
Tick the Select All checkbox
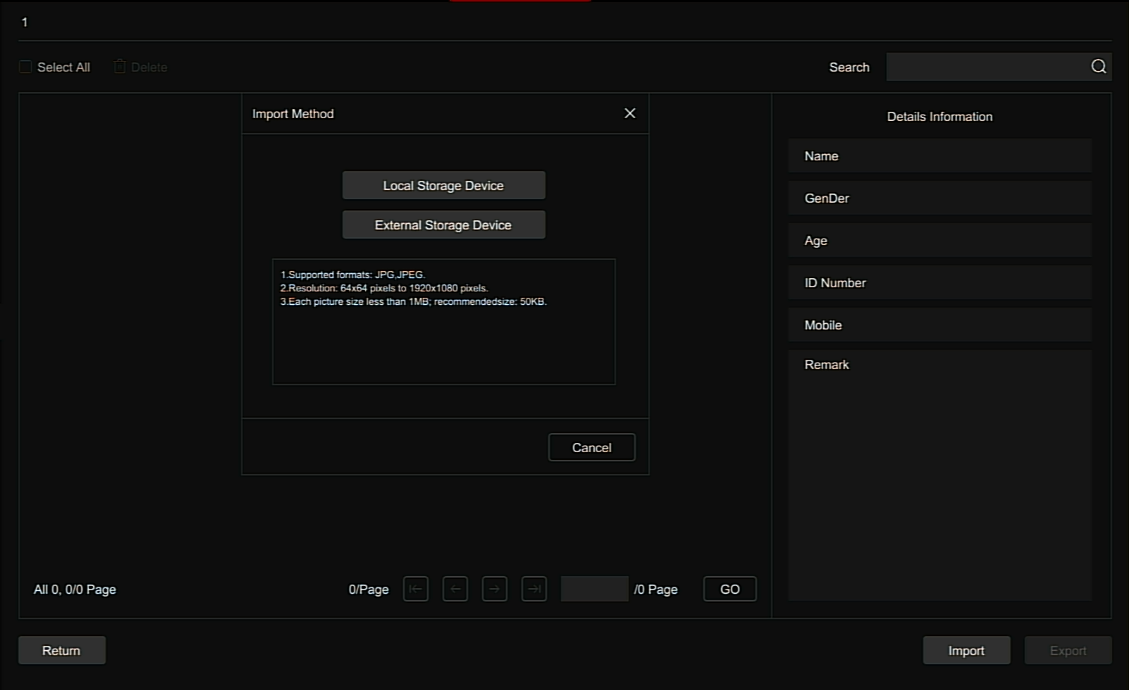(25, 66)
